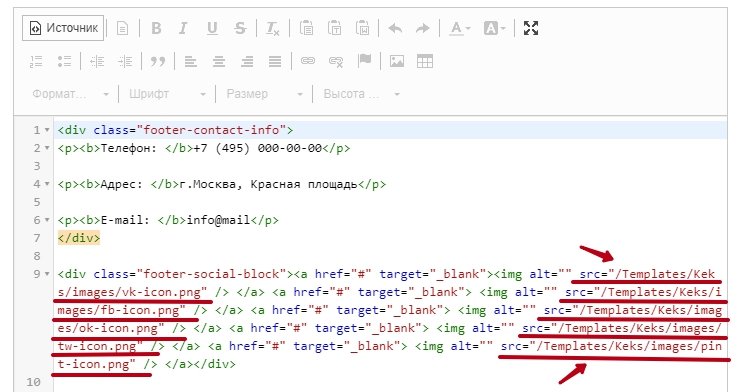Image resolution: width=740 pixels, height=392 pixels.
Task: Click the blockquote icon
Action: [158, 61]
